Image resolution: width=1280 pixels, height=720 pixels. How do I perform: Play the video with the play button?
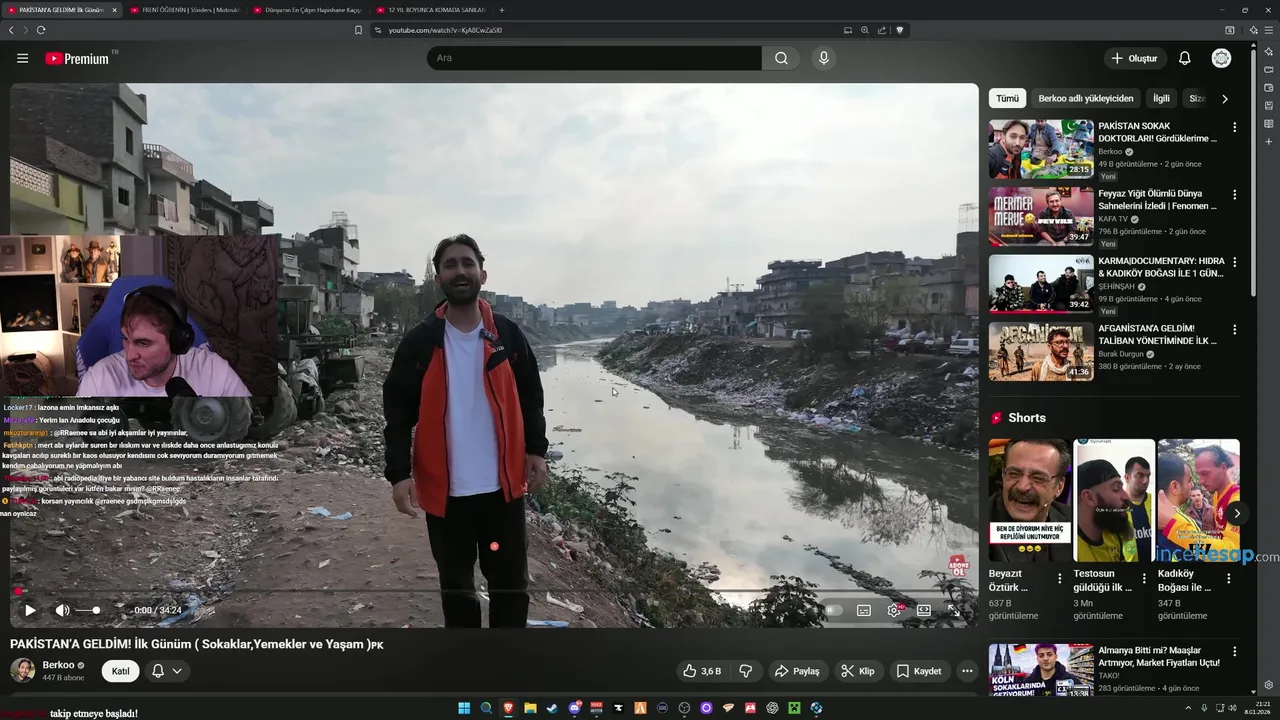click(x=30, y=610)
